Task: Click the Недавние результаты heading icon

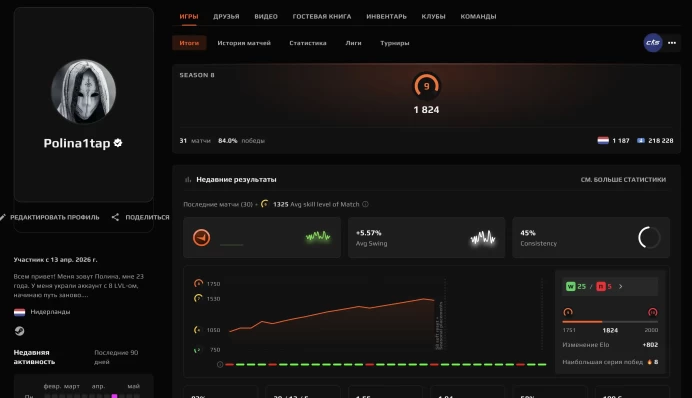Action: pos(188,180)
